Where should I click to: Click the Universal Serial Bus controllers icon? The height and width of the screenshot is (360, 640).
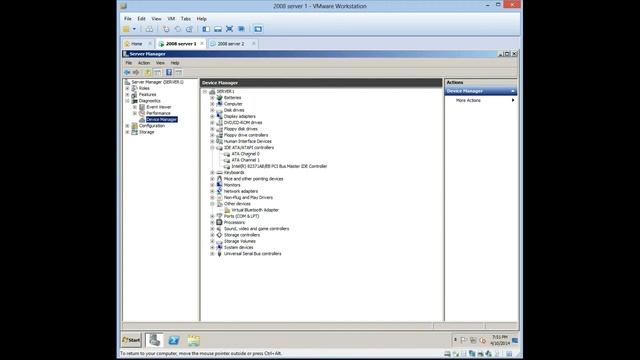click(x=219, y=253)
